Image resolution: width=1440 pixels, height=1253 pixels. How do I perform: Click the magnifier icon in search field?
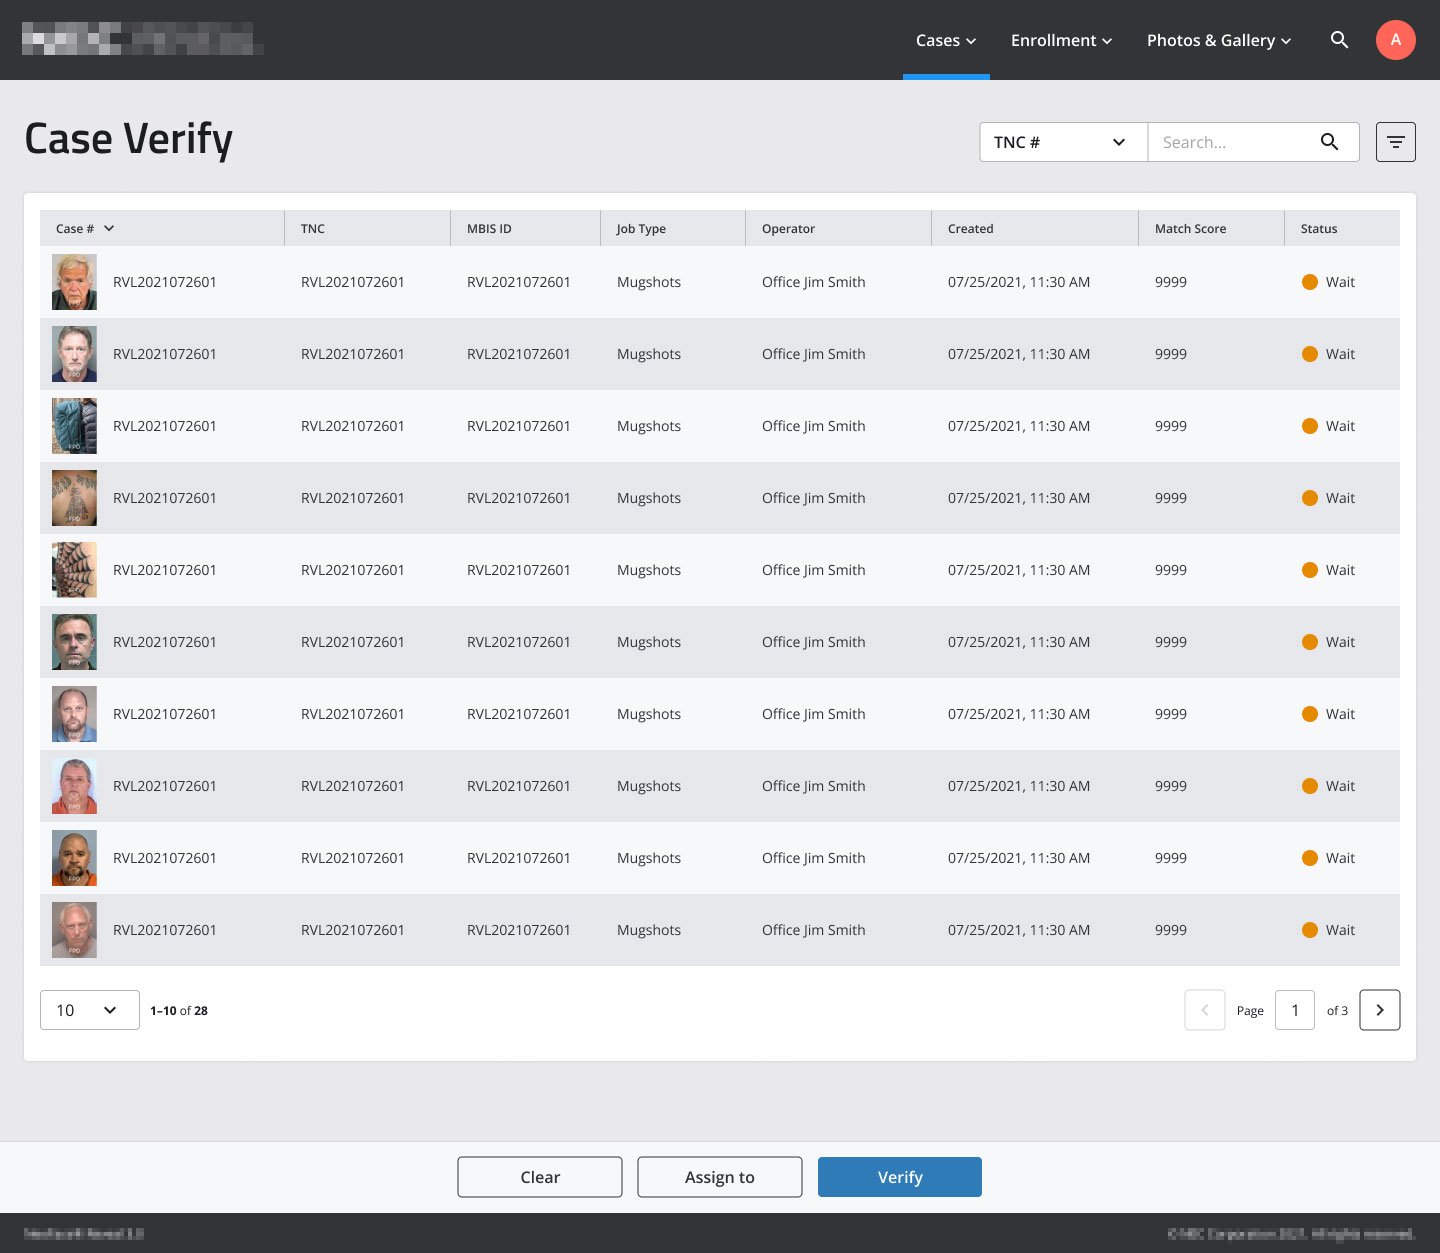point(1329,142)
